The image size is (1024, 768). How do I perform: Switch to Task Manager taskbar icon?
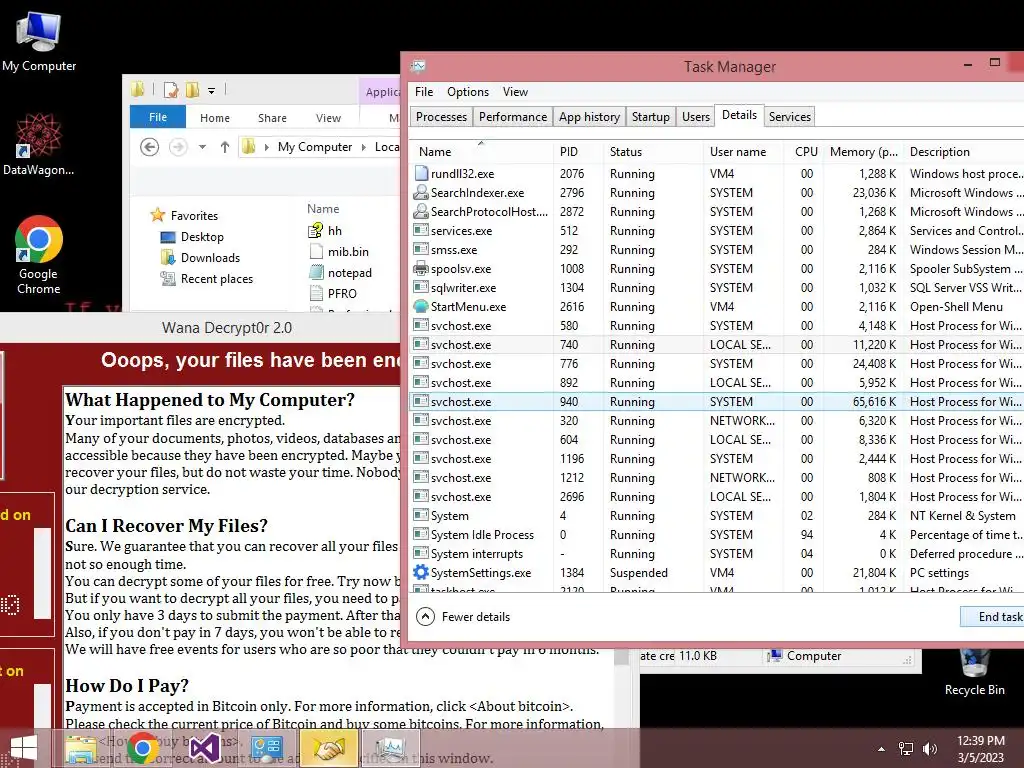pyautogui.click(x=390, y=748)
